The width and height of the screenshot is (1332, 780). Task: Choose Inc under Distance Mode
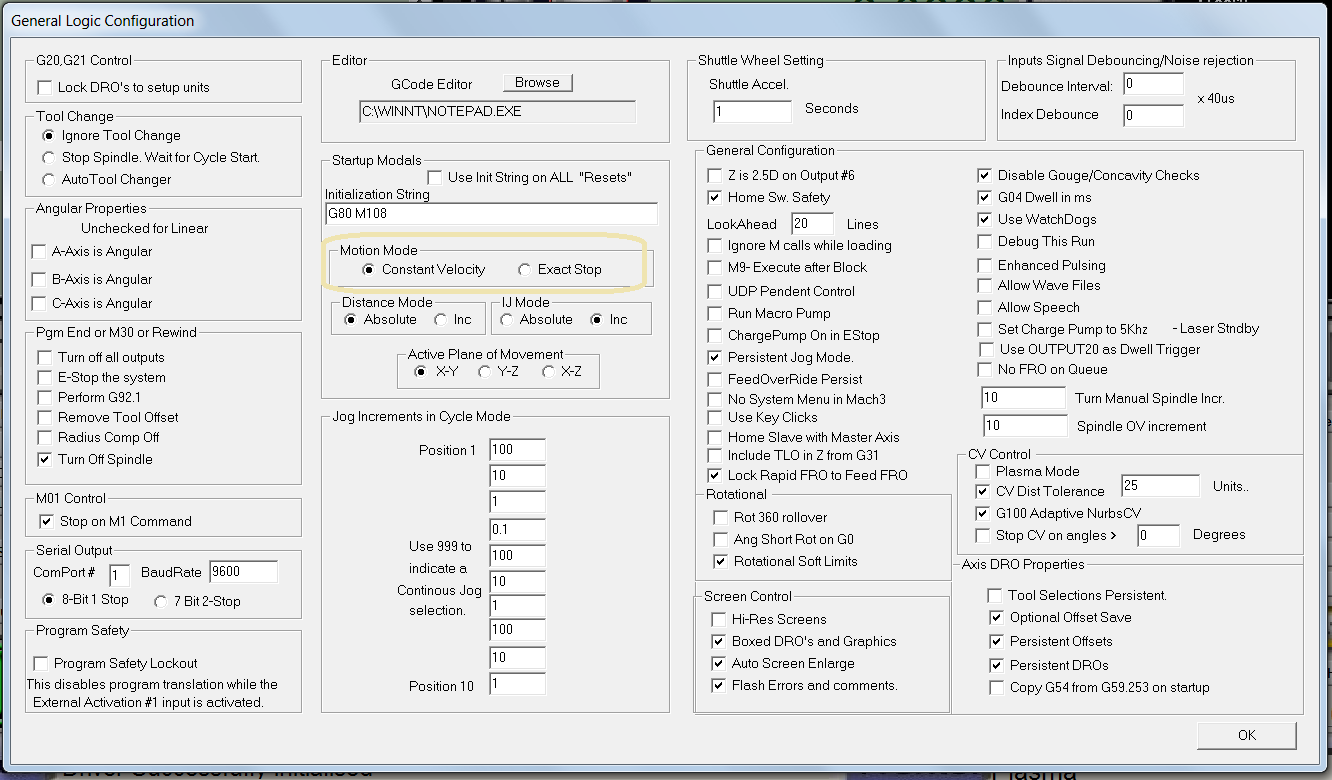[x=440, y=319]
